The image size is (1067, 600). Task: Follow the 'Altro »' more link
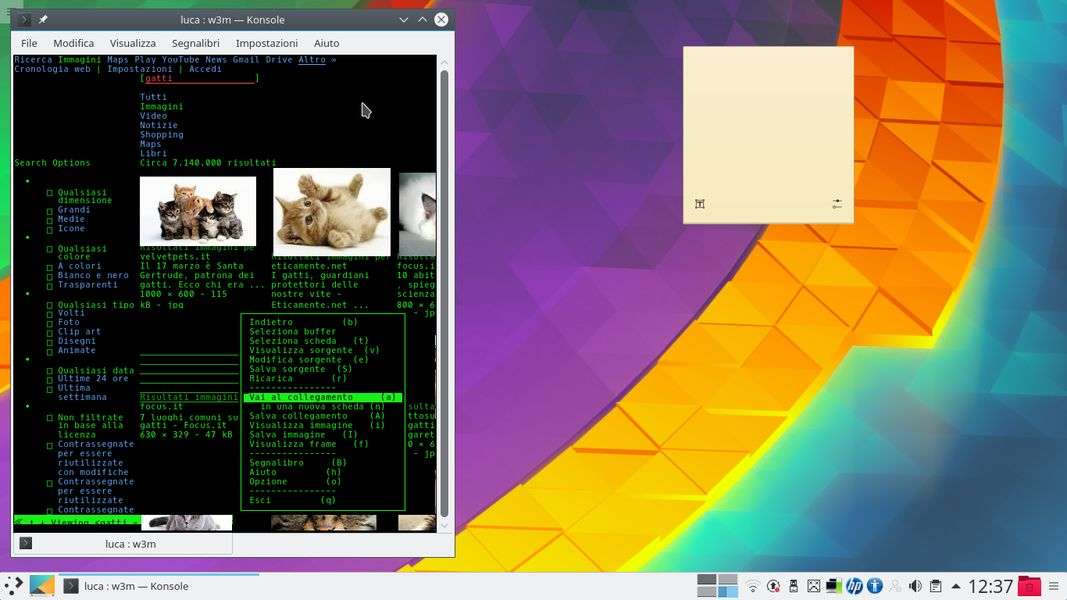(x=317, y=60)
